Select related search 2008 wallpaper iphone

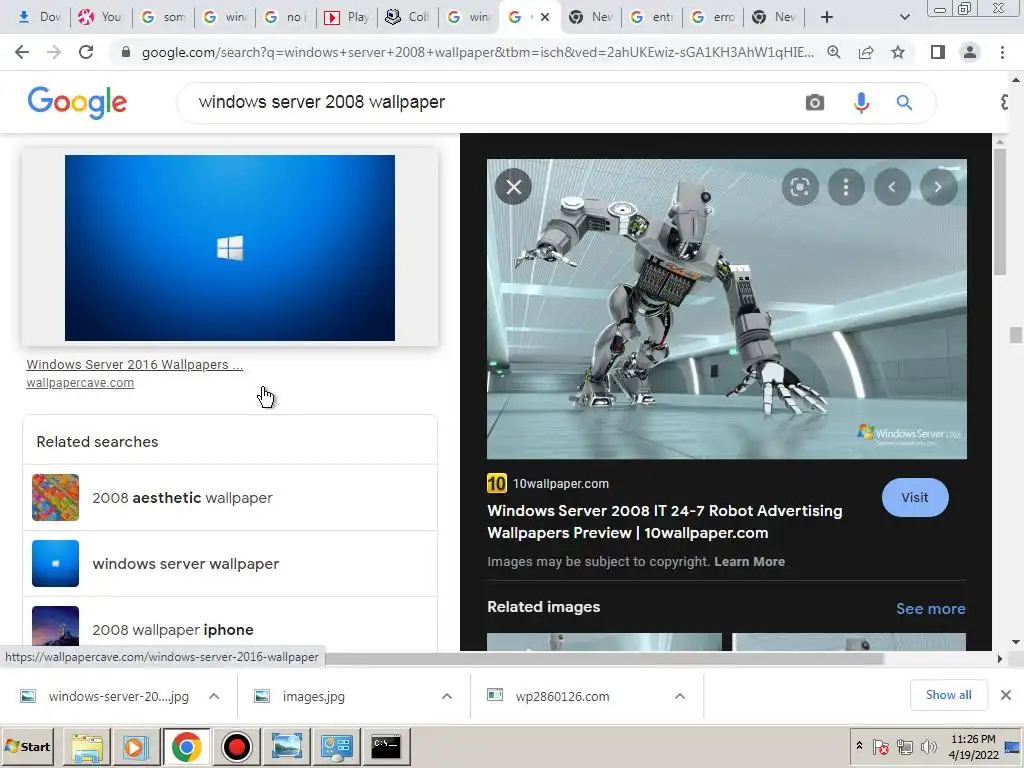pos(230,625)
